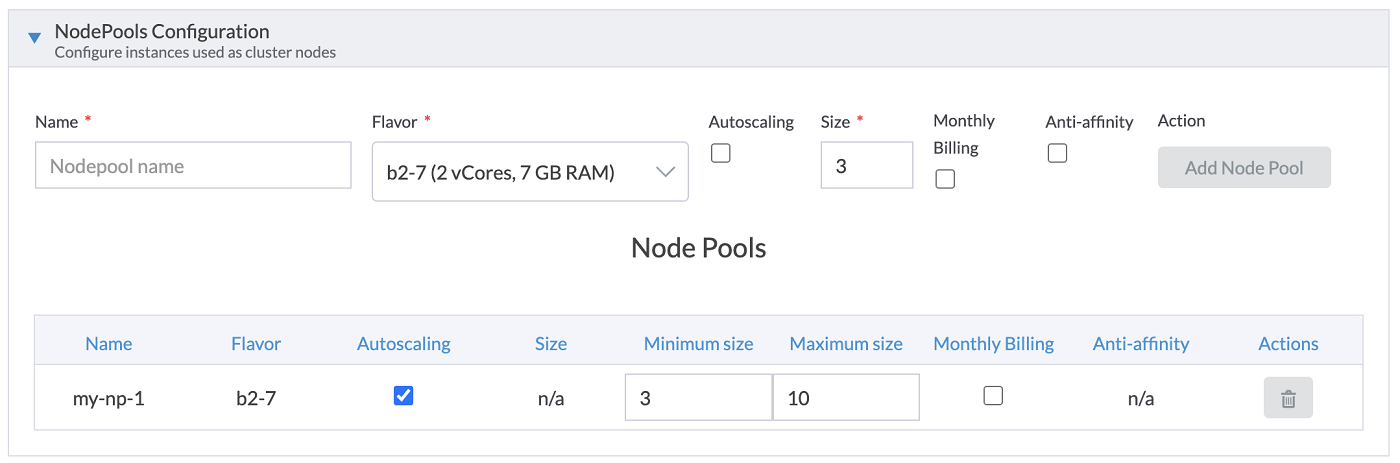The width and height of the screenshot is (1400, 463).
Task: Enable the Anti-affinity checkbox
Action: pos(1057,153)
